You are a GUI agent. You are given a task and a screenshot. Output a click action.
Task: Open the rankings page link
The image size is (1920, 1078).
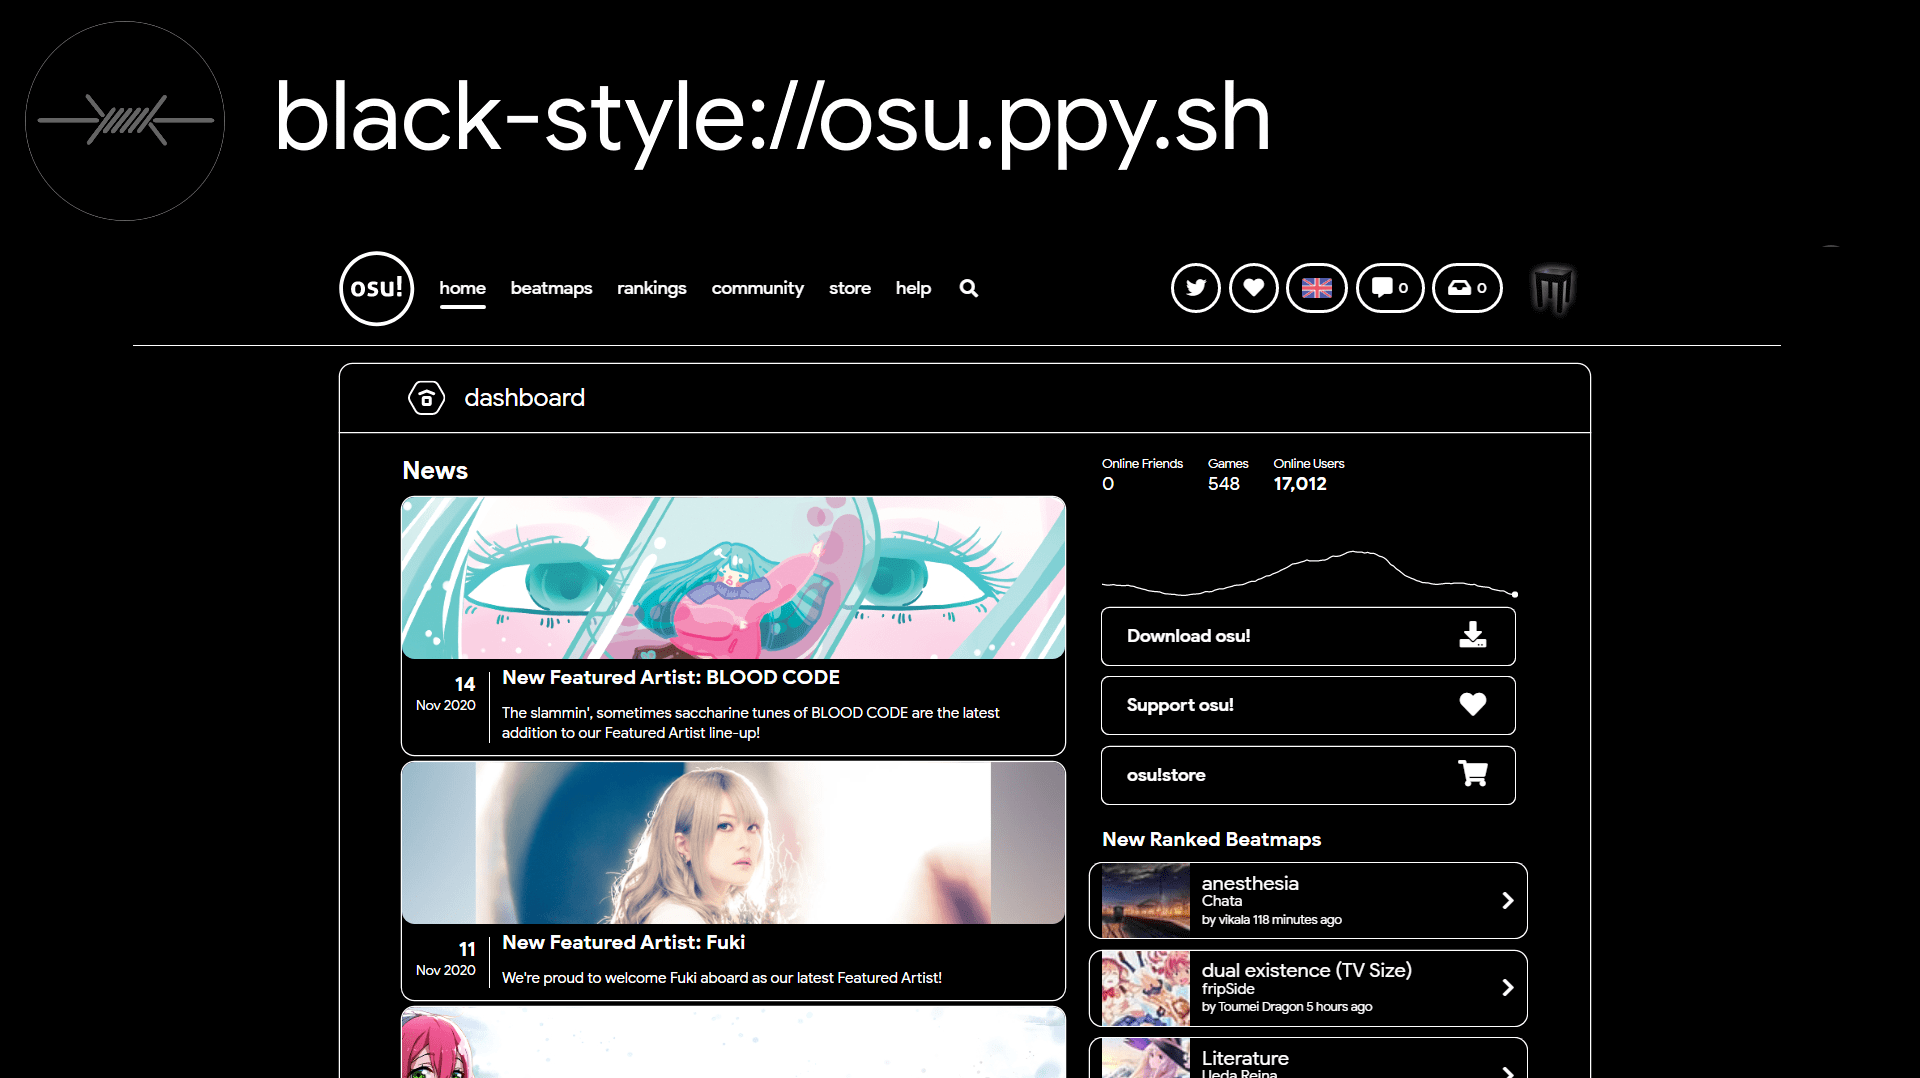tap(651, 288)
